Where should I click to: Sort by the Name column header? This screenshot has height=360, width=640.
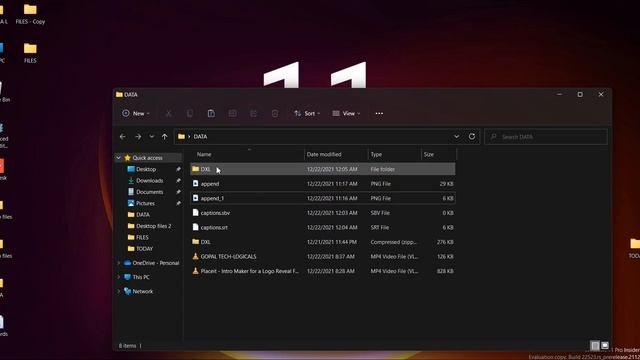[x=204, y=154]
